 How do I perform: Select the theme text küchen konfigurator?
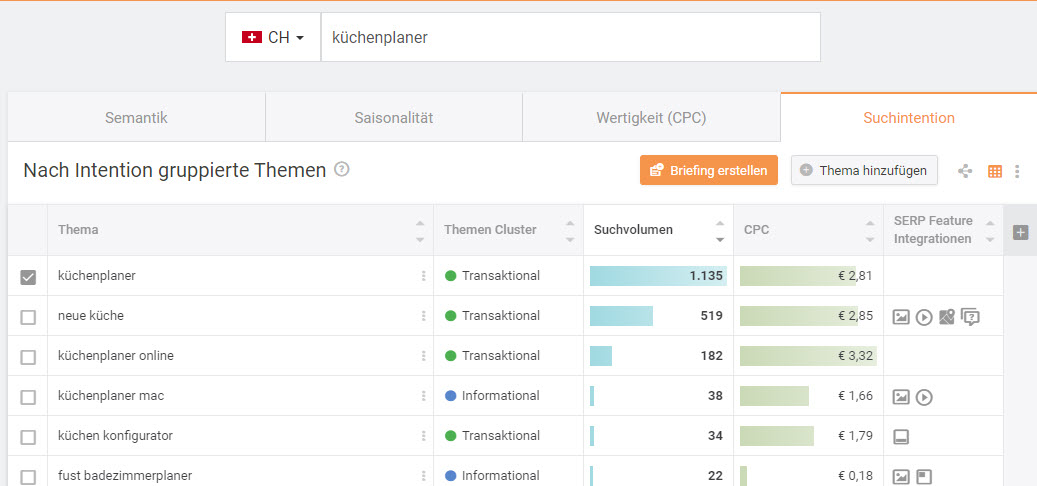tap(116, 436)
